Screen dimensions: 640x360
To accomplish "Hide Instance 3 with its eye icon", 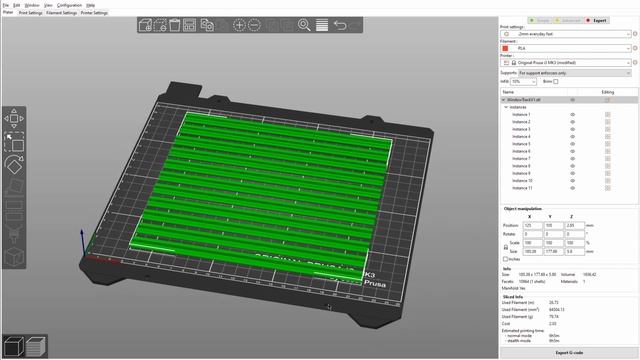I will click(x=572, y=129).
